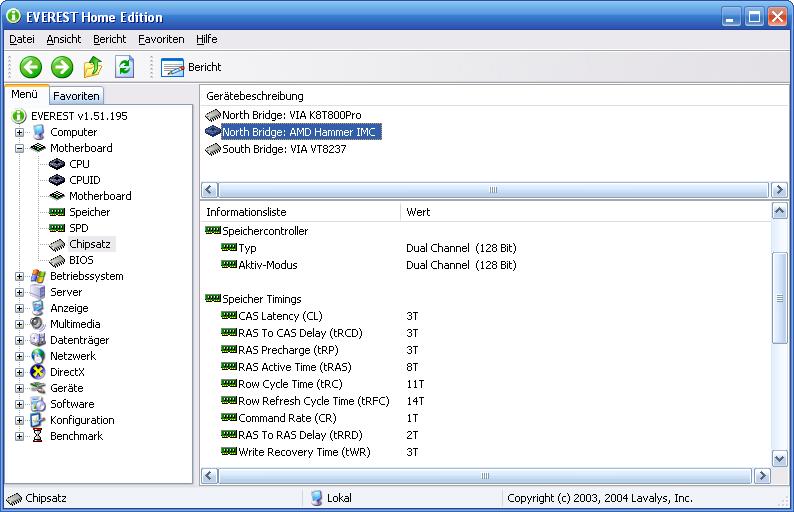The width and height of the screenshot is (794, 512).
Task: Open the Bericht report toolbar button
Action: (191, 67)
